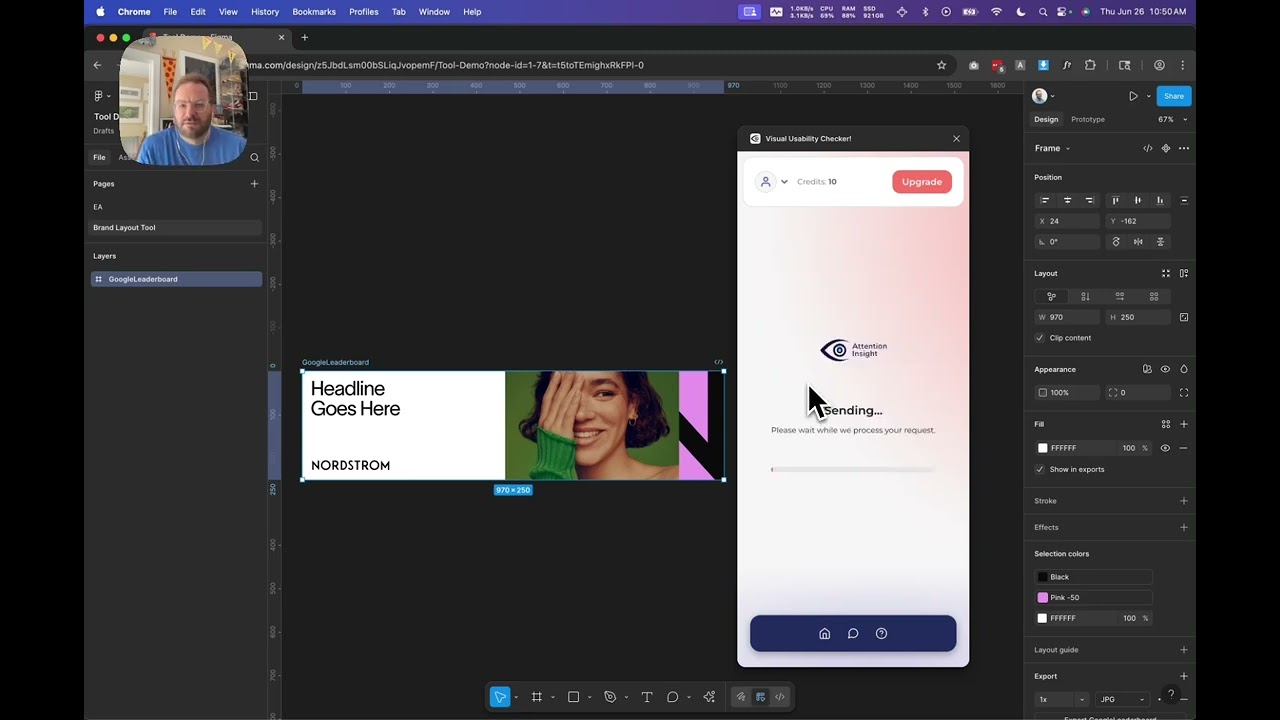Align vertical centers in Position section
Viewport: 1280px width, 720px height.
tap(1137, 200)
